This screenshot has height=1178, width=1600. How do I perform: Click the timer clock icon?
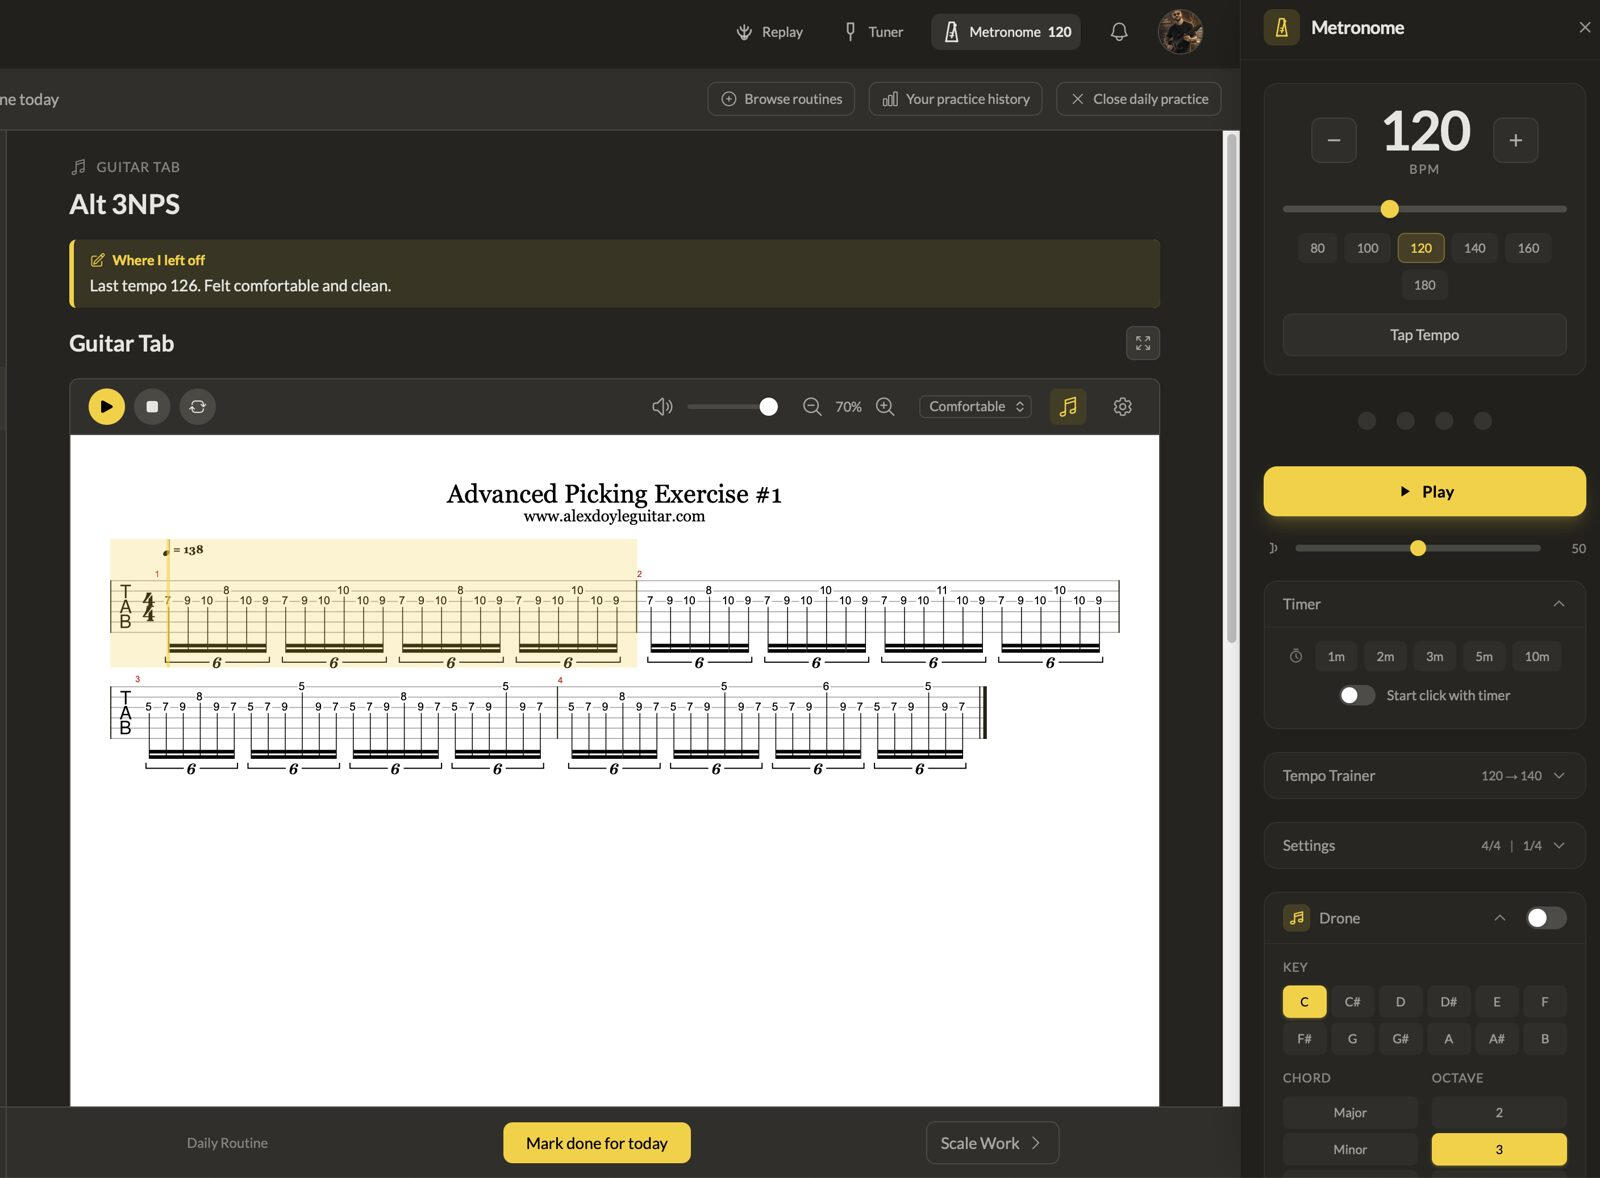click(x=1296, y=657)
